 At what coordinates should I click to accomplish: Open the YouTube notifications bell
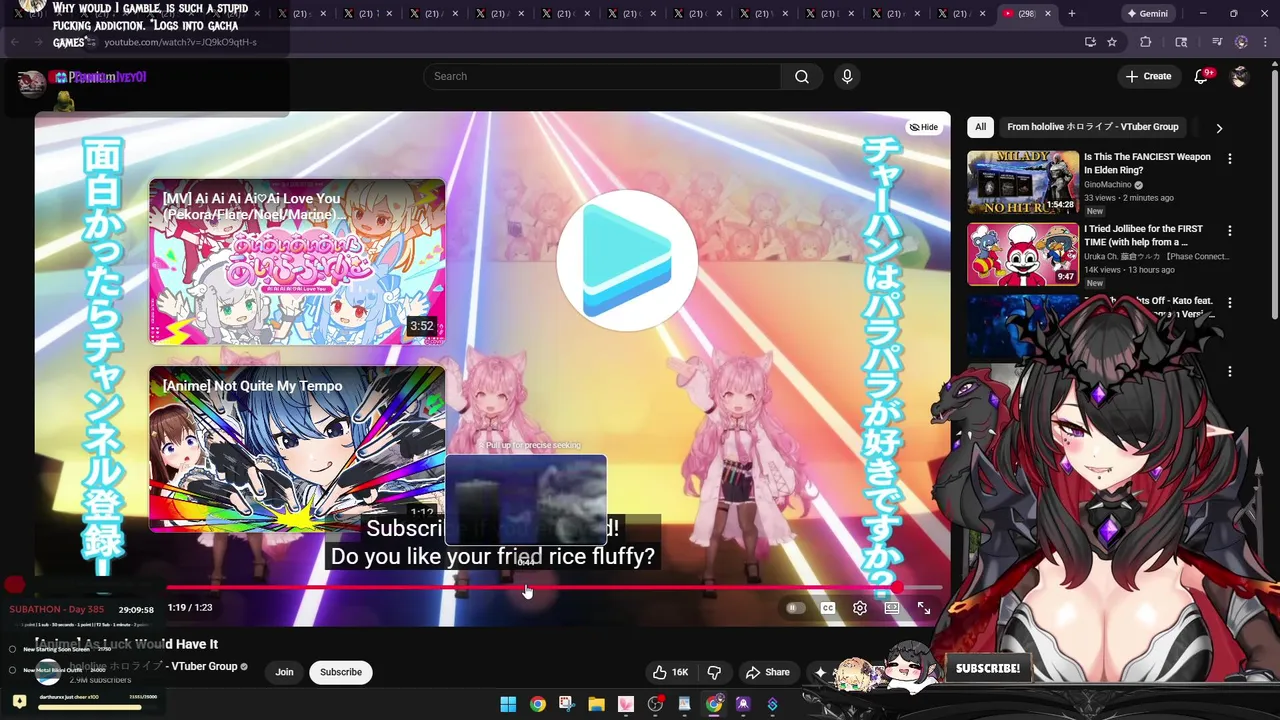(1201, 76)
